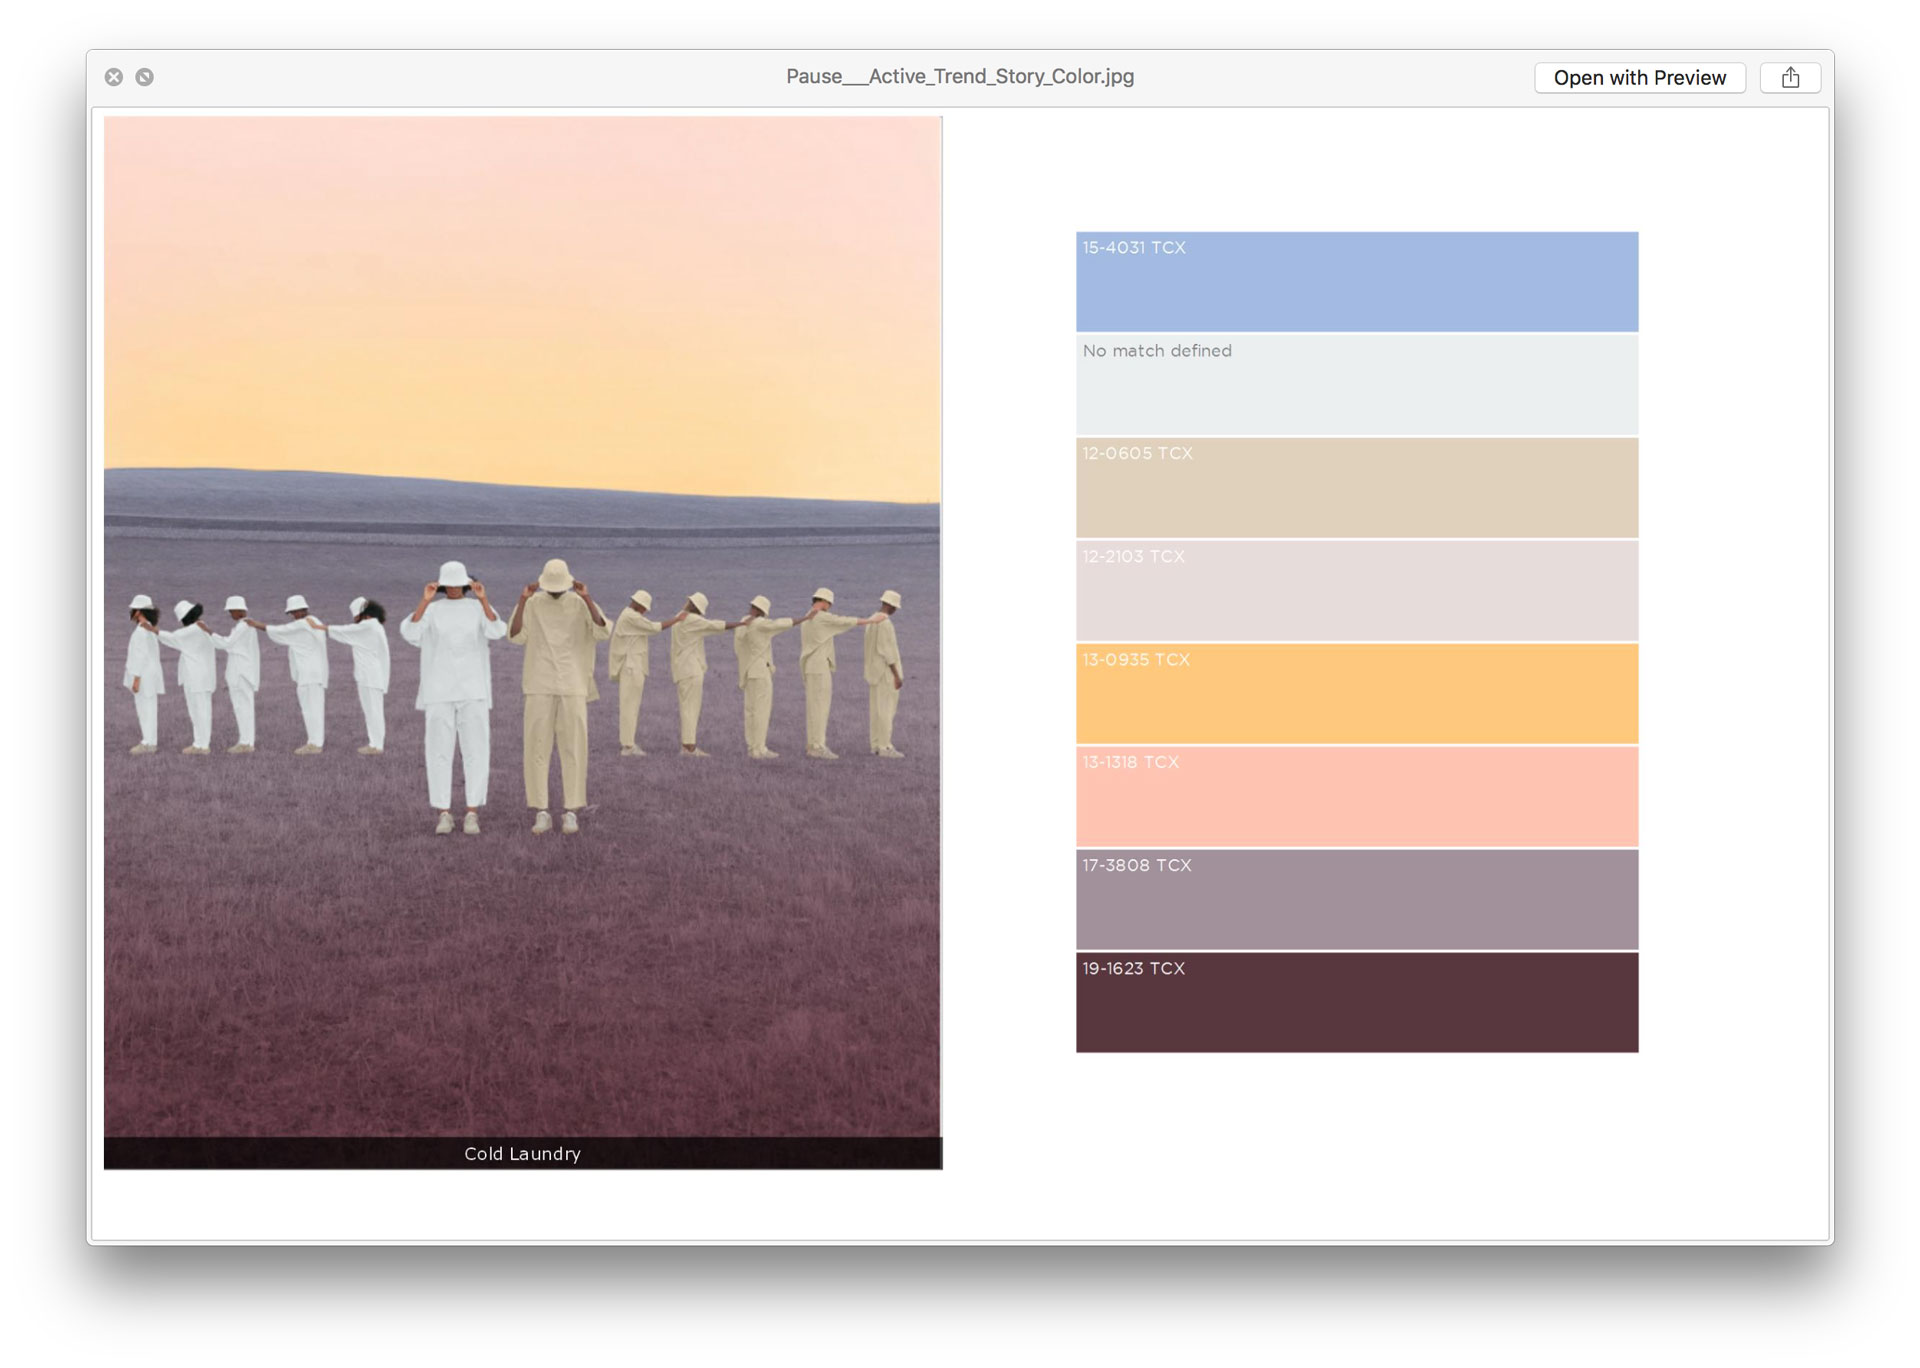Viewport: 1920px width, 1368px height.
Task: Click the 13-1318 TCX label text
Action: [x=1131, y=763]
